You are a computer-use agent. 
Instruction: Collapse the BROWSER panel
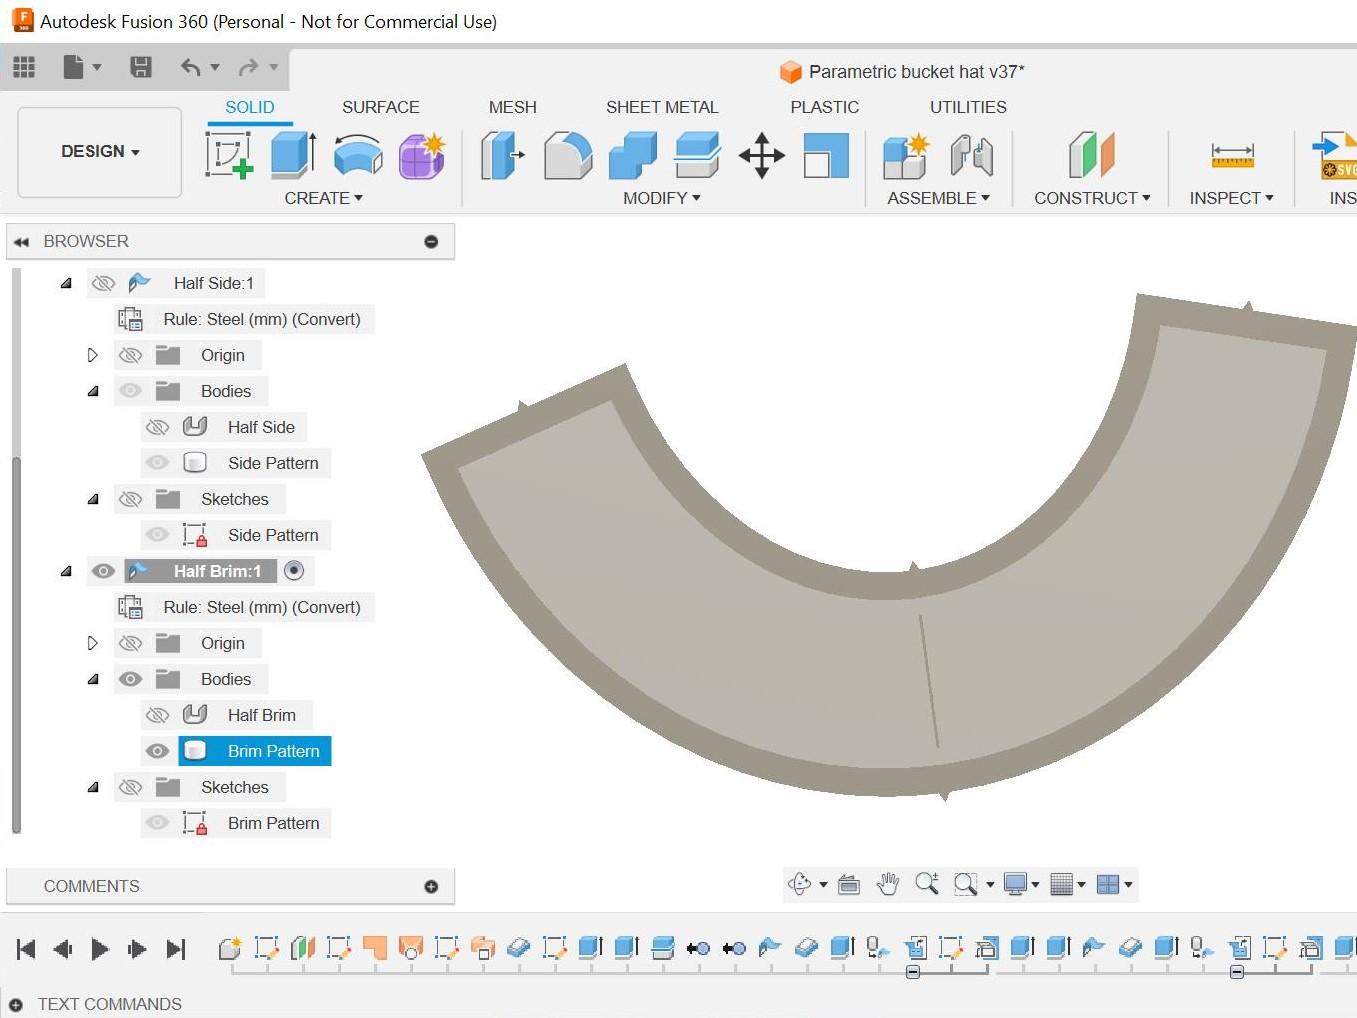pos(22,241)
